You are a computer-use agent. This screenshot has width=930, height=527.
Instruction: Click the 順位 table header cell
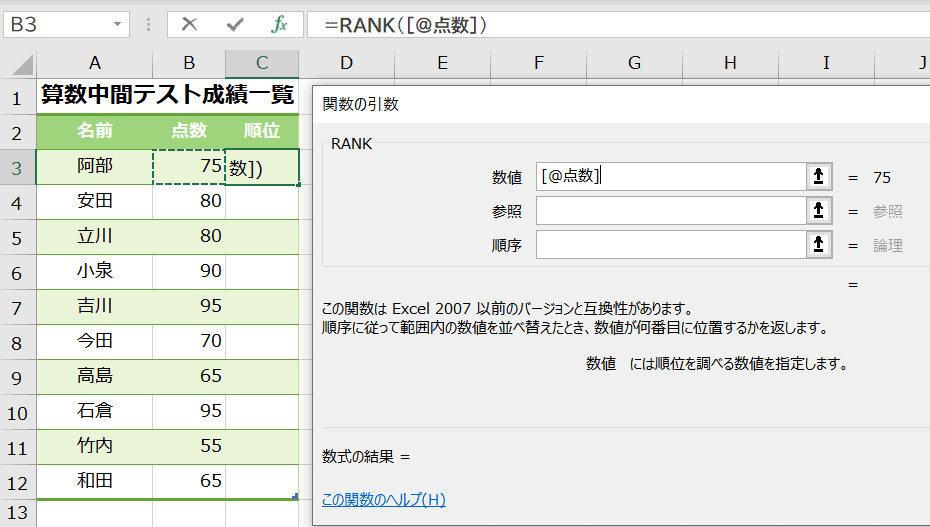click(x=262, y=131)
